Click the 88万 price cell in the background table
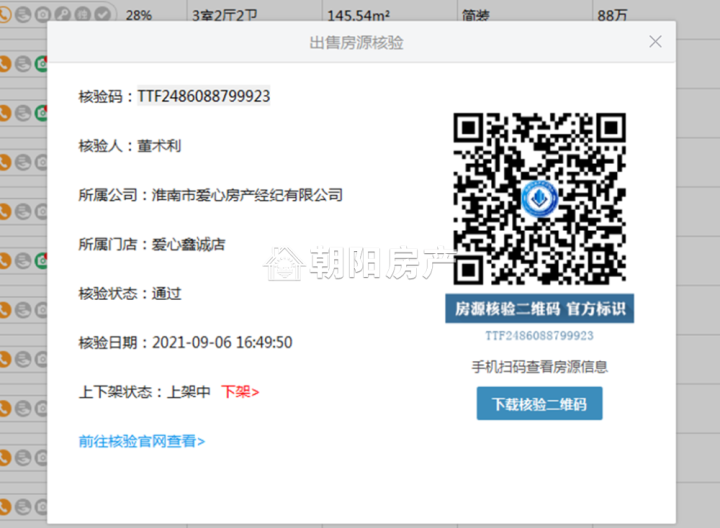720x528 pixels. click(613, 16)
